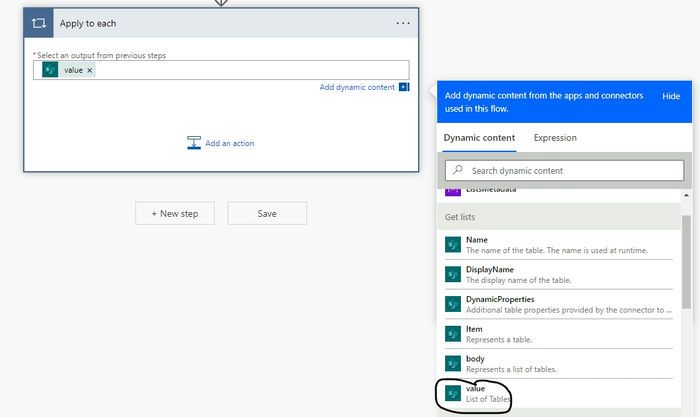
Task: Click the SharePoint icon beside body
Action: click(x=453, y=364)
